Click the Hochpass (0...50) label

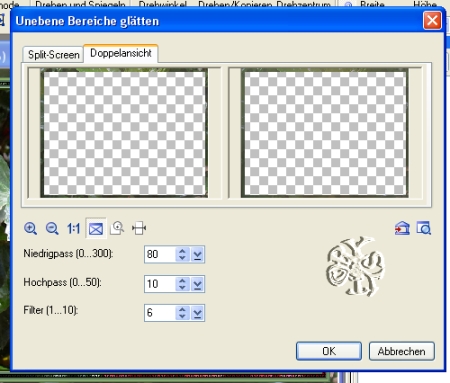[62, 283]
